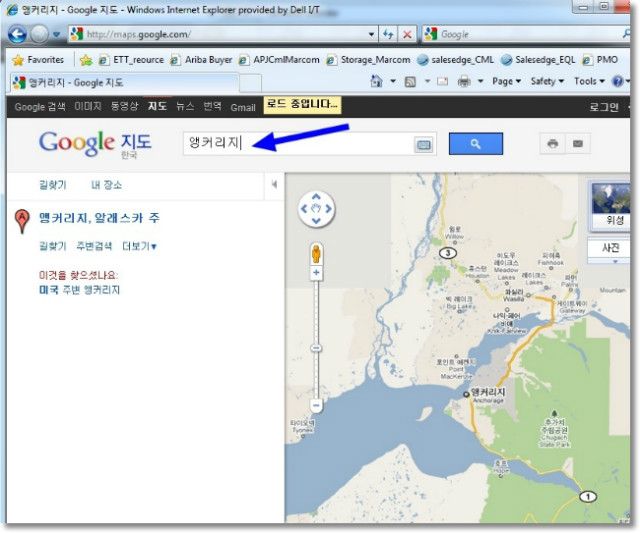640x533 pixels.
Task: Expand the feeds dropdown arrow
Action: tap(427, 81)
